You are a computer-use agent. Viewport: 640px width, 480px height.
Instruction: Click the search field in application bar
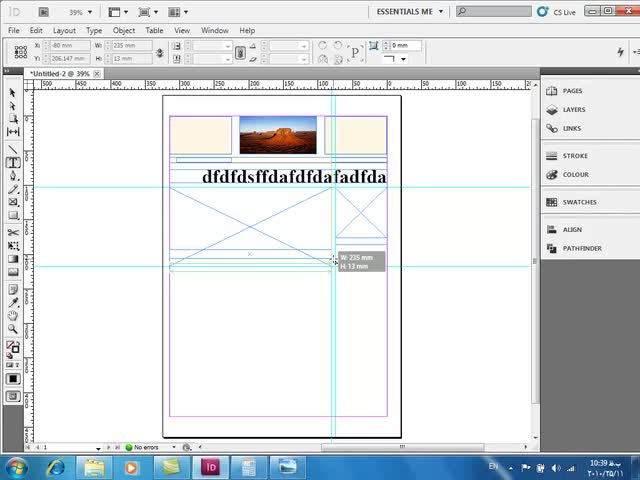pyautogui.click(x=493, y=11)
